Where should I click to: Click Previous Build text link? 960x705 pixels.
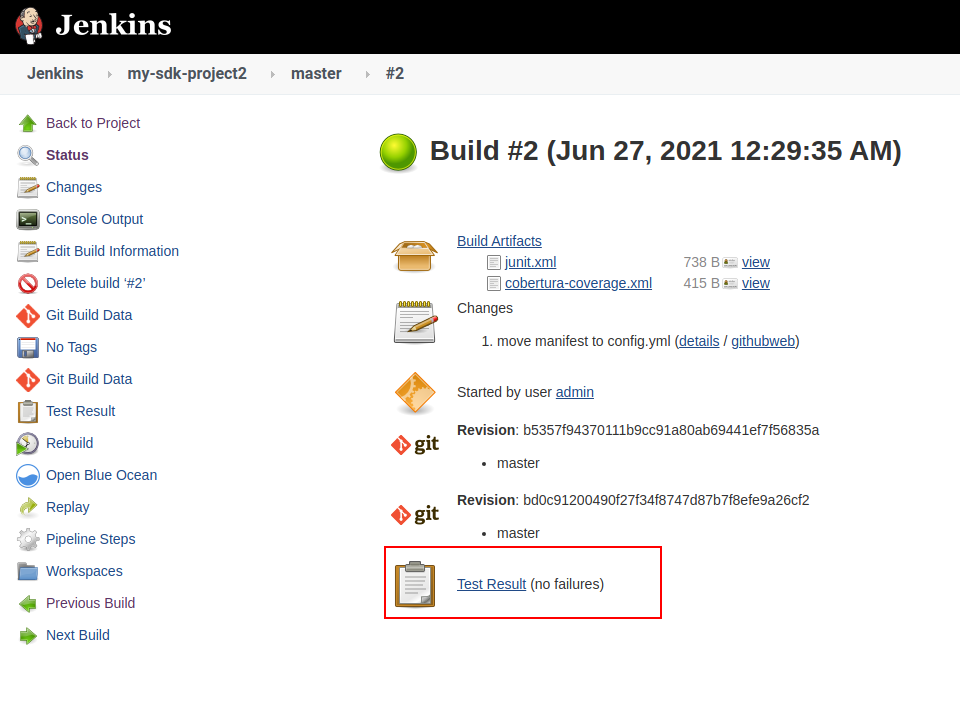click(x=90, y=603)
